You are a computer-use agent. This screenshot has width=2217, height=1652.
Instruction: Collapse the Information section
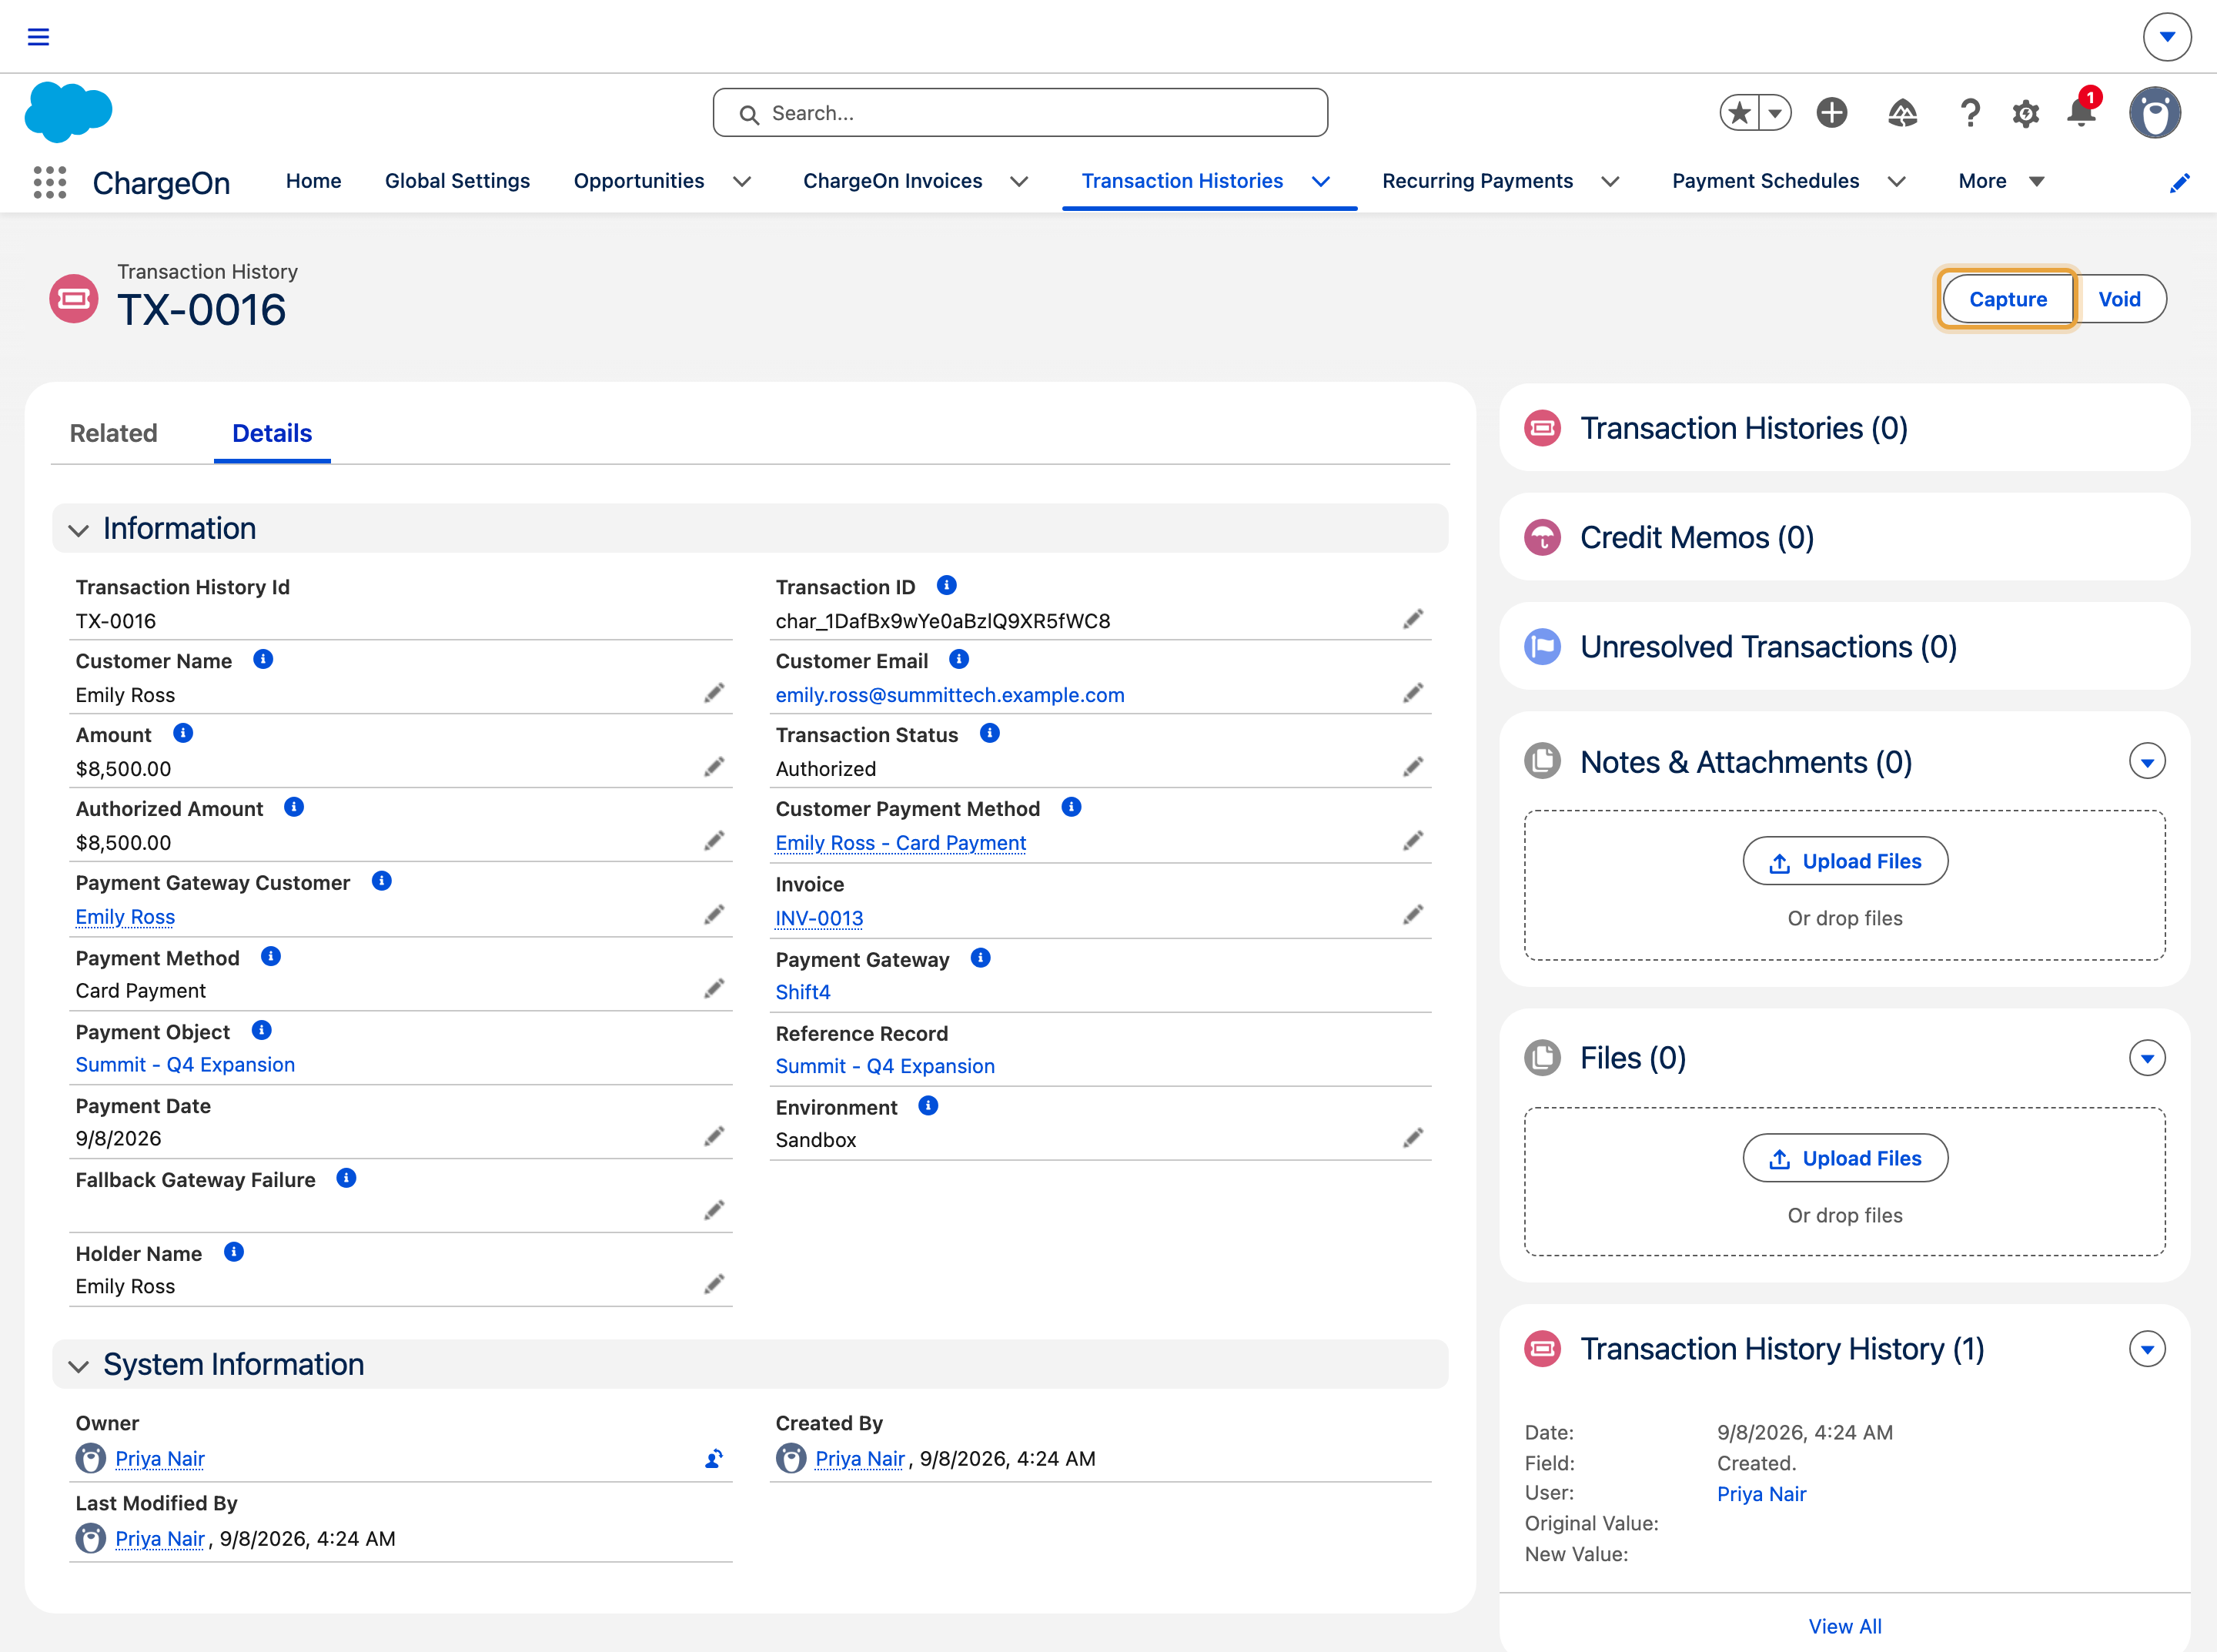[x=79, y=530]
